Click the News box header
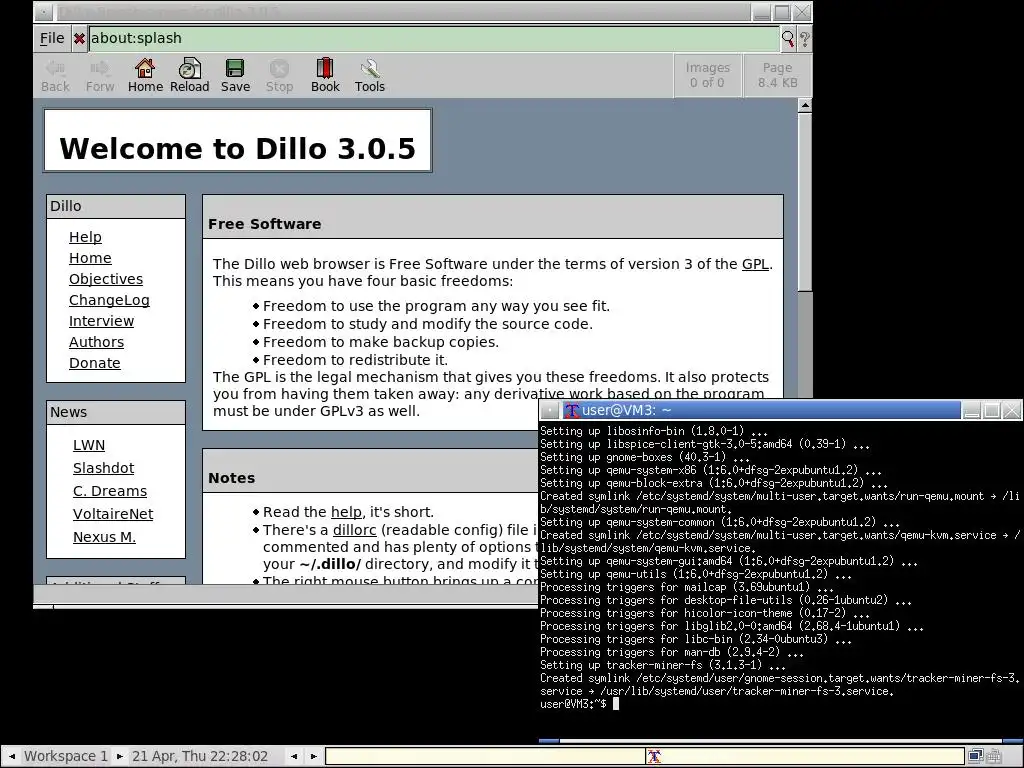Screen dimensions: 1024x768 click(x=116, y=412)
